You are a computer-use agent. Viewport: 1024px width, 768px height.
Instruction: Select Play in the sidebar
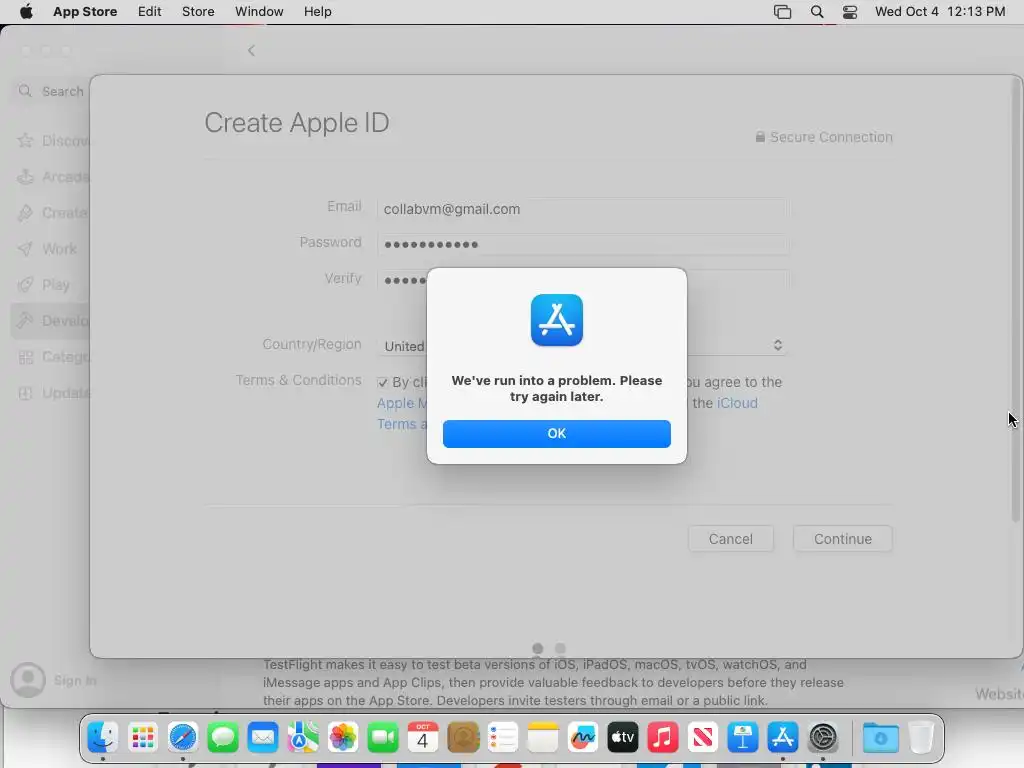click(52, 285)
